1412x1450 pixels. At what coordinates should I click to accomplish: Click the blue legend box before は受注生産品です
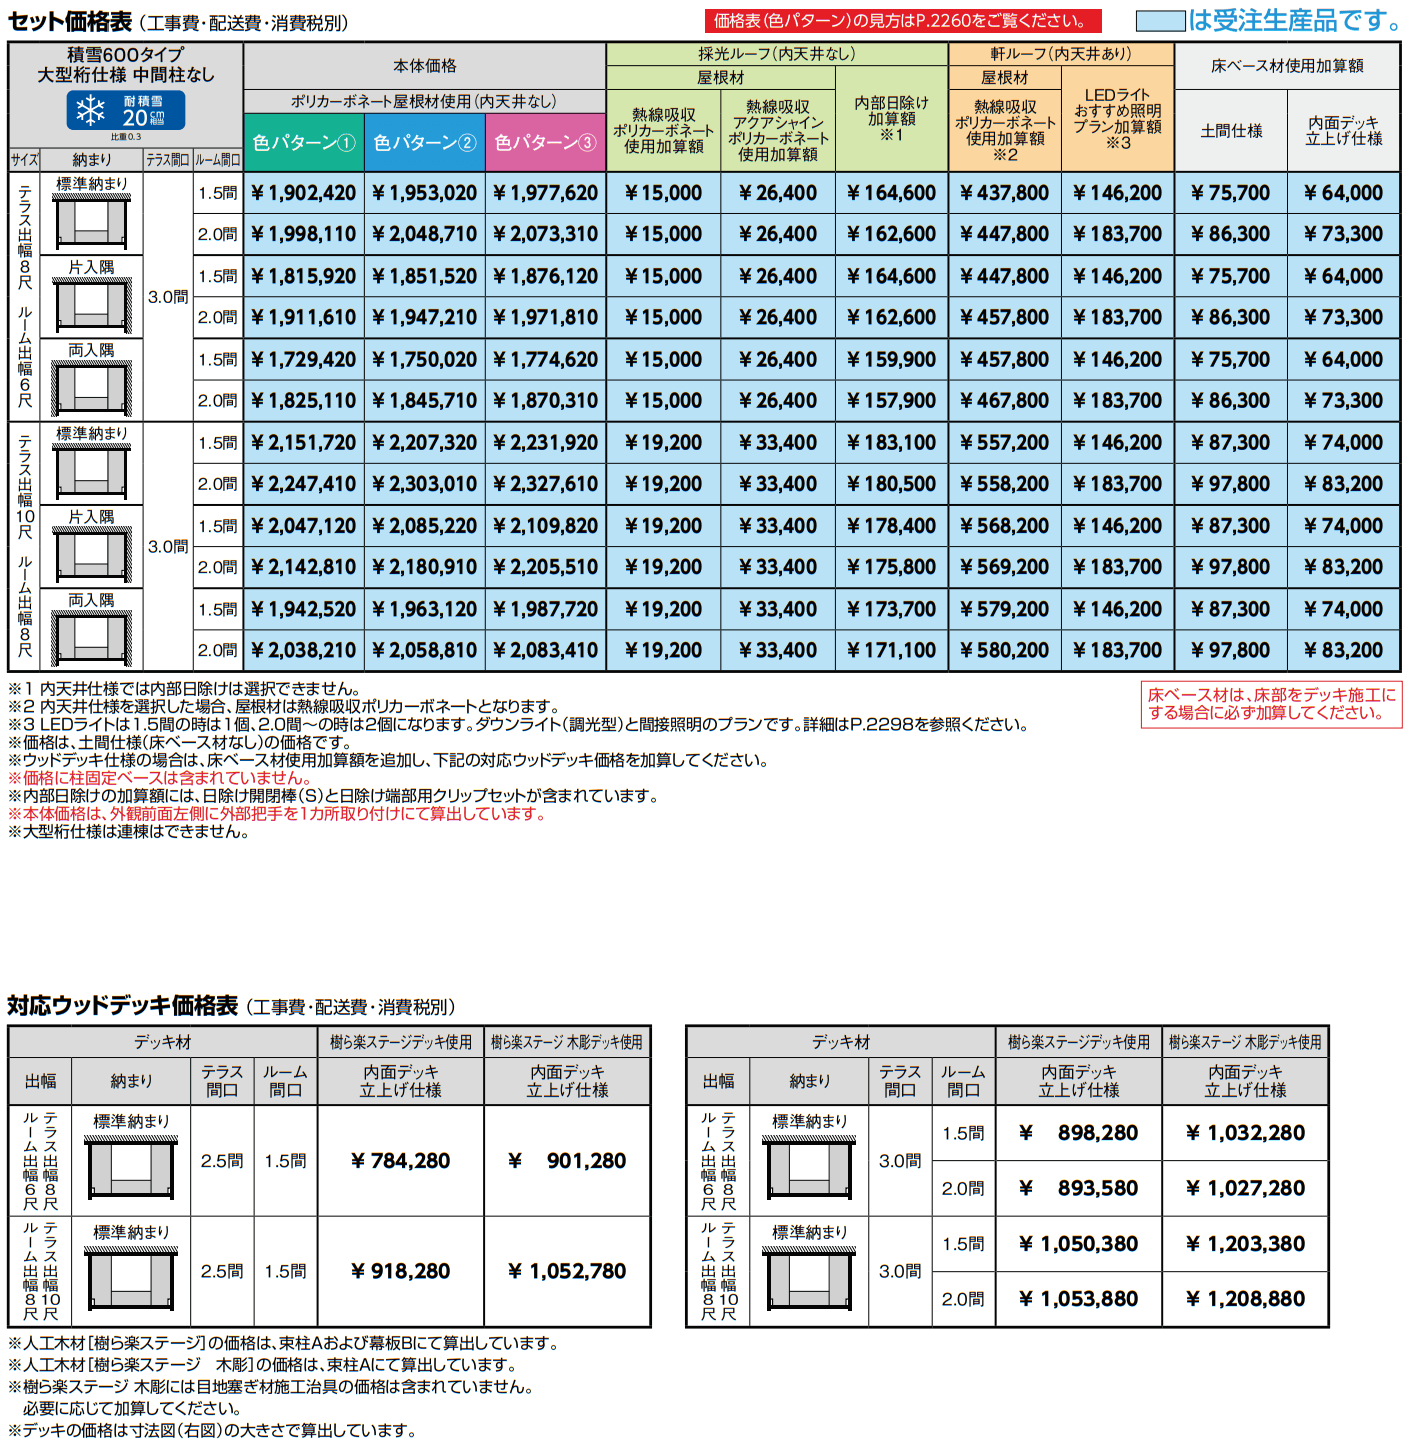(1161, 20)
